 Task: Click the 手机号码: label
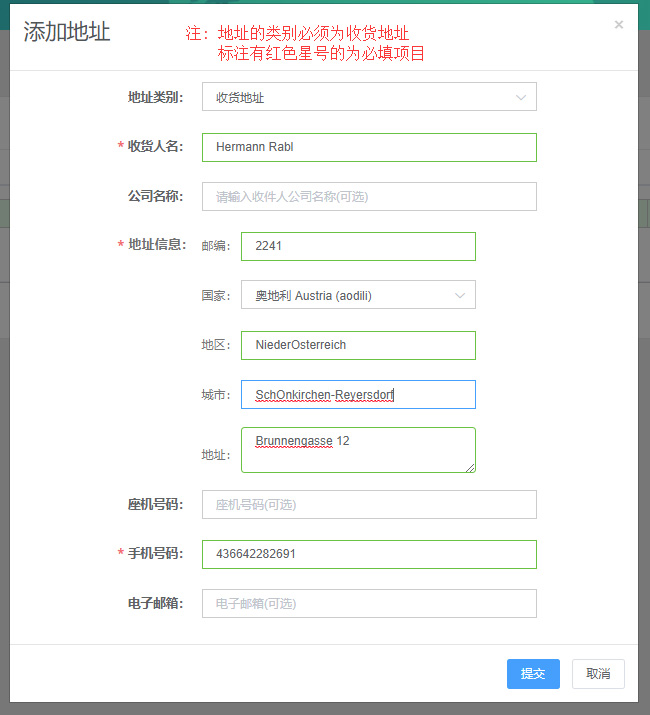click(x=156, y=554)
